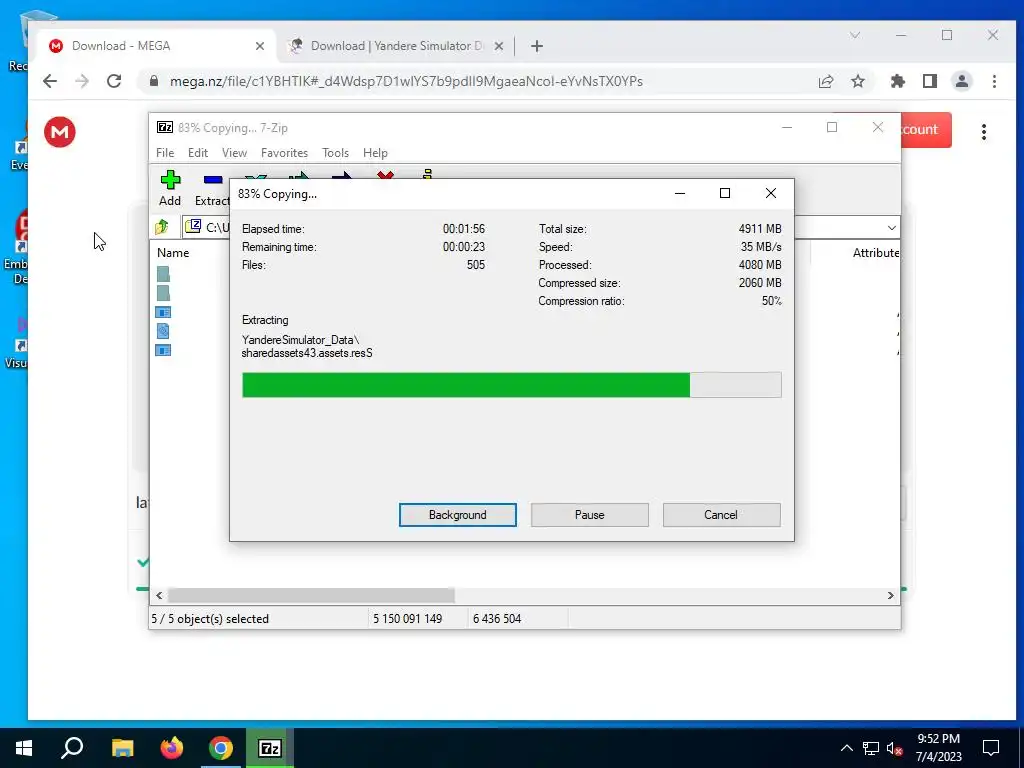1024x768 pixels.
Task: Click the yellow Info toolbar icon
Action: coord(428,174)
